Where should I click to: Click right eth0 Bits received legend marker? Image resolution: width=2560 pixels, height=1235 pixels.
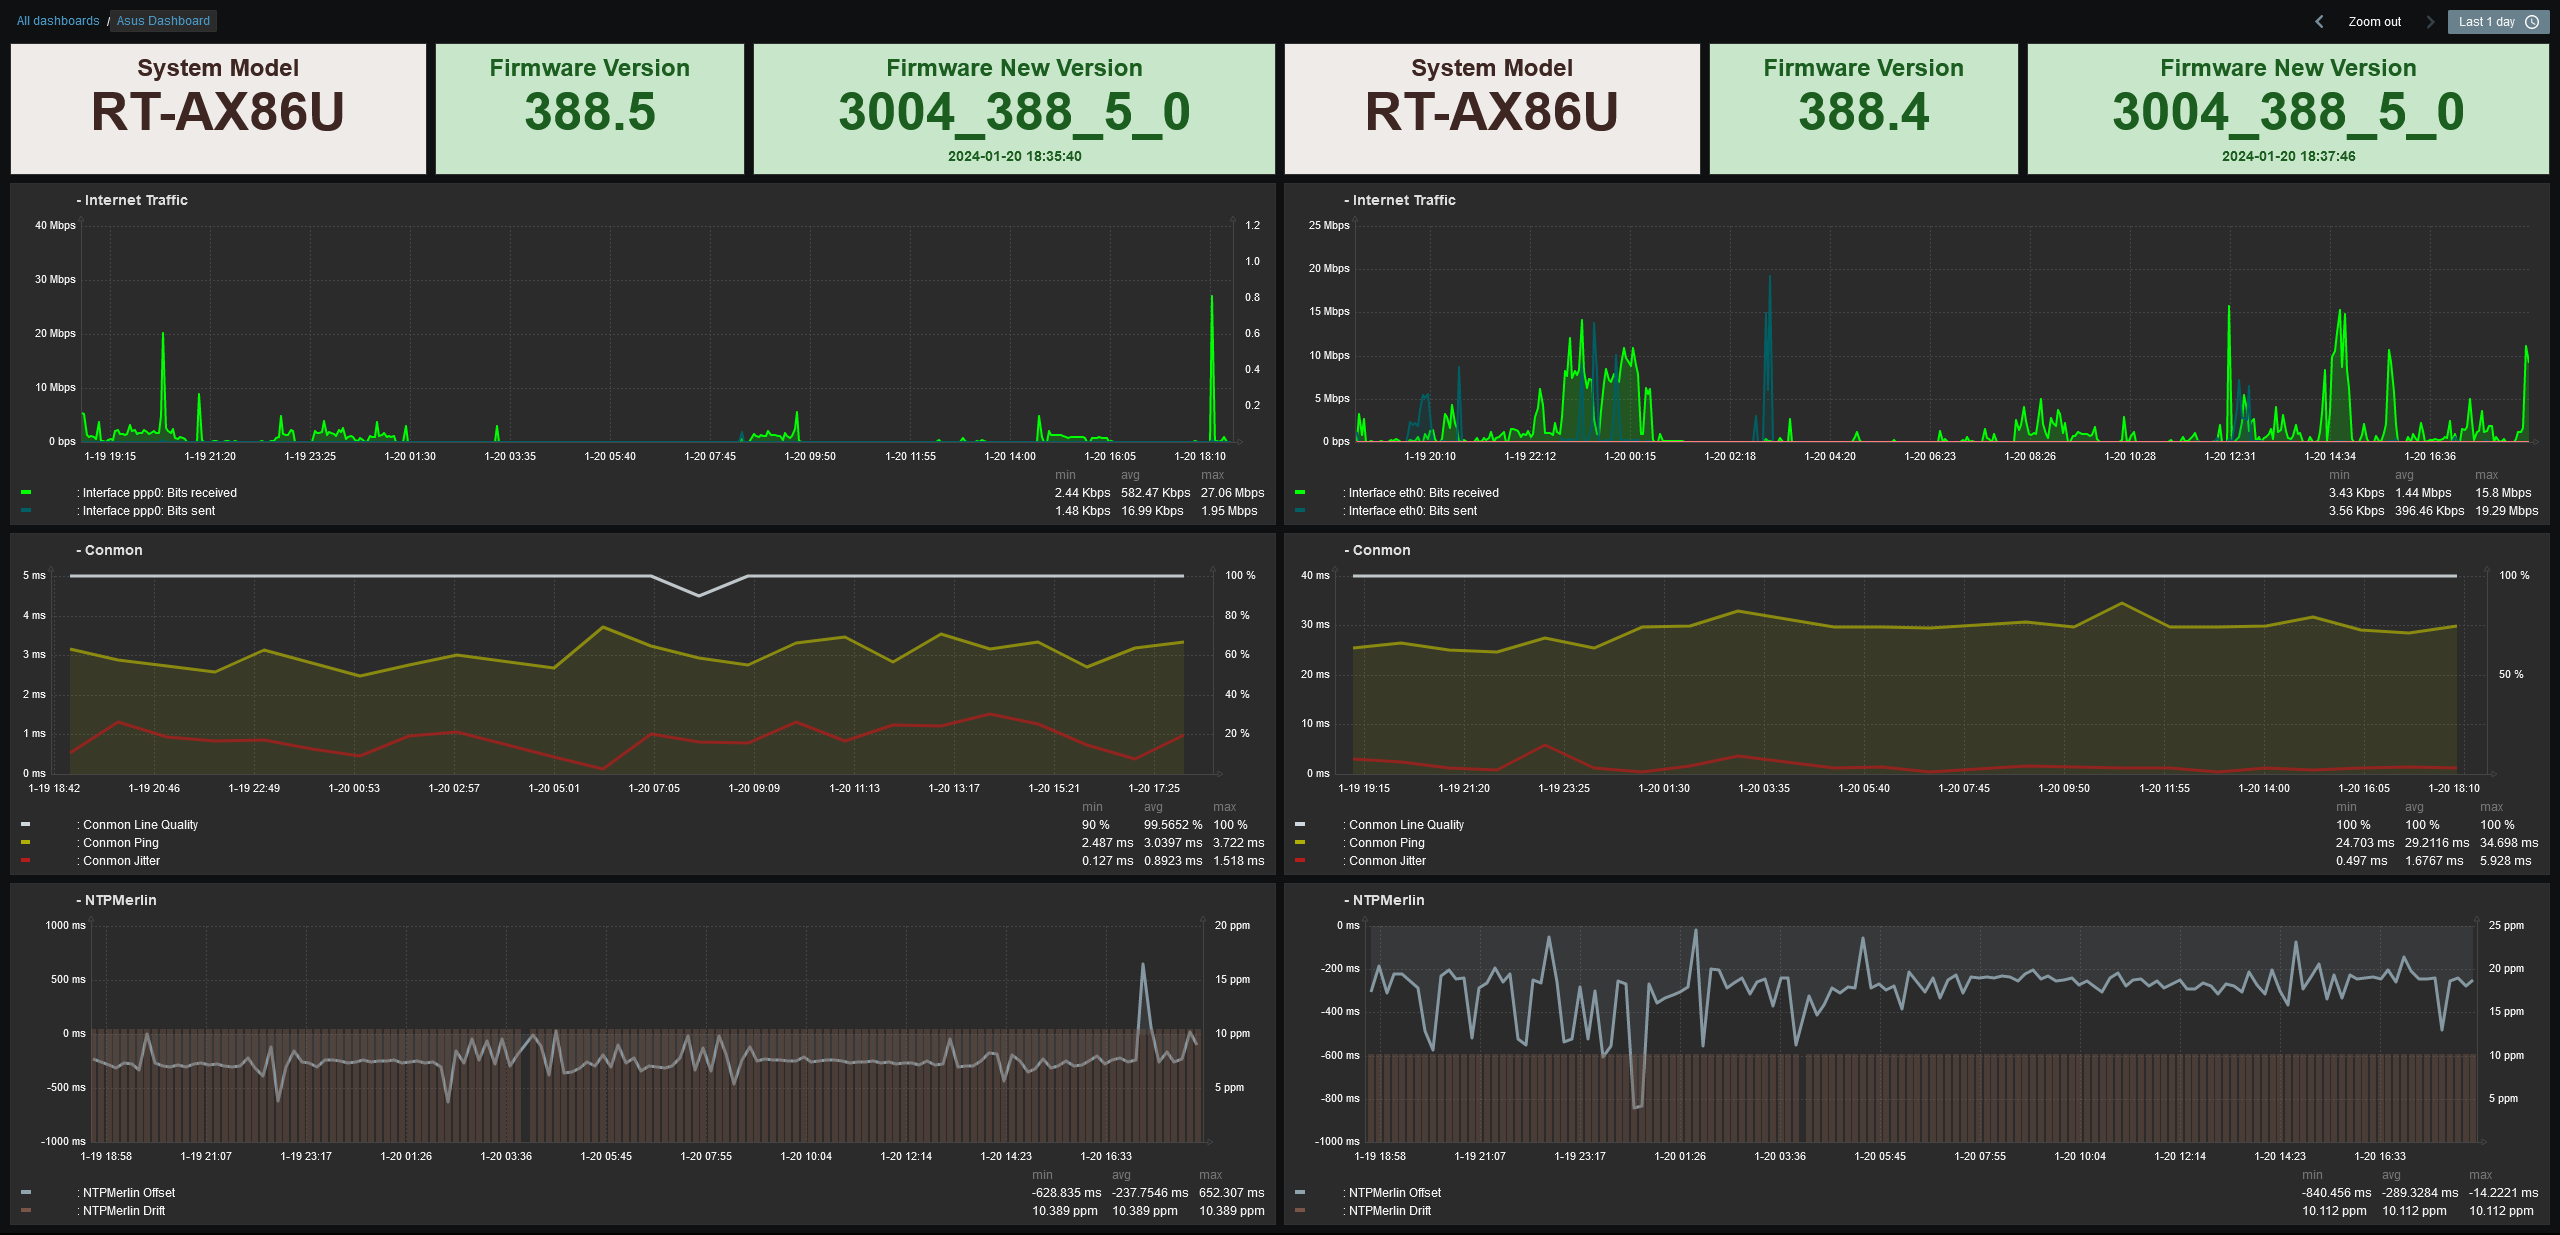pos(1300,492)
